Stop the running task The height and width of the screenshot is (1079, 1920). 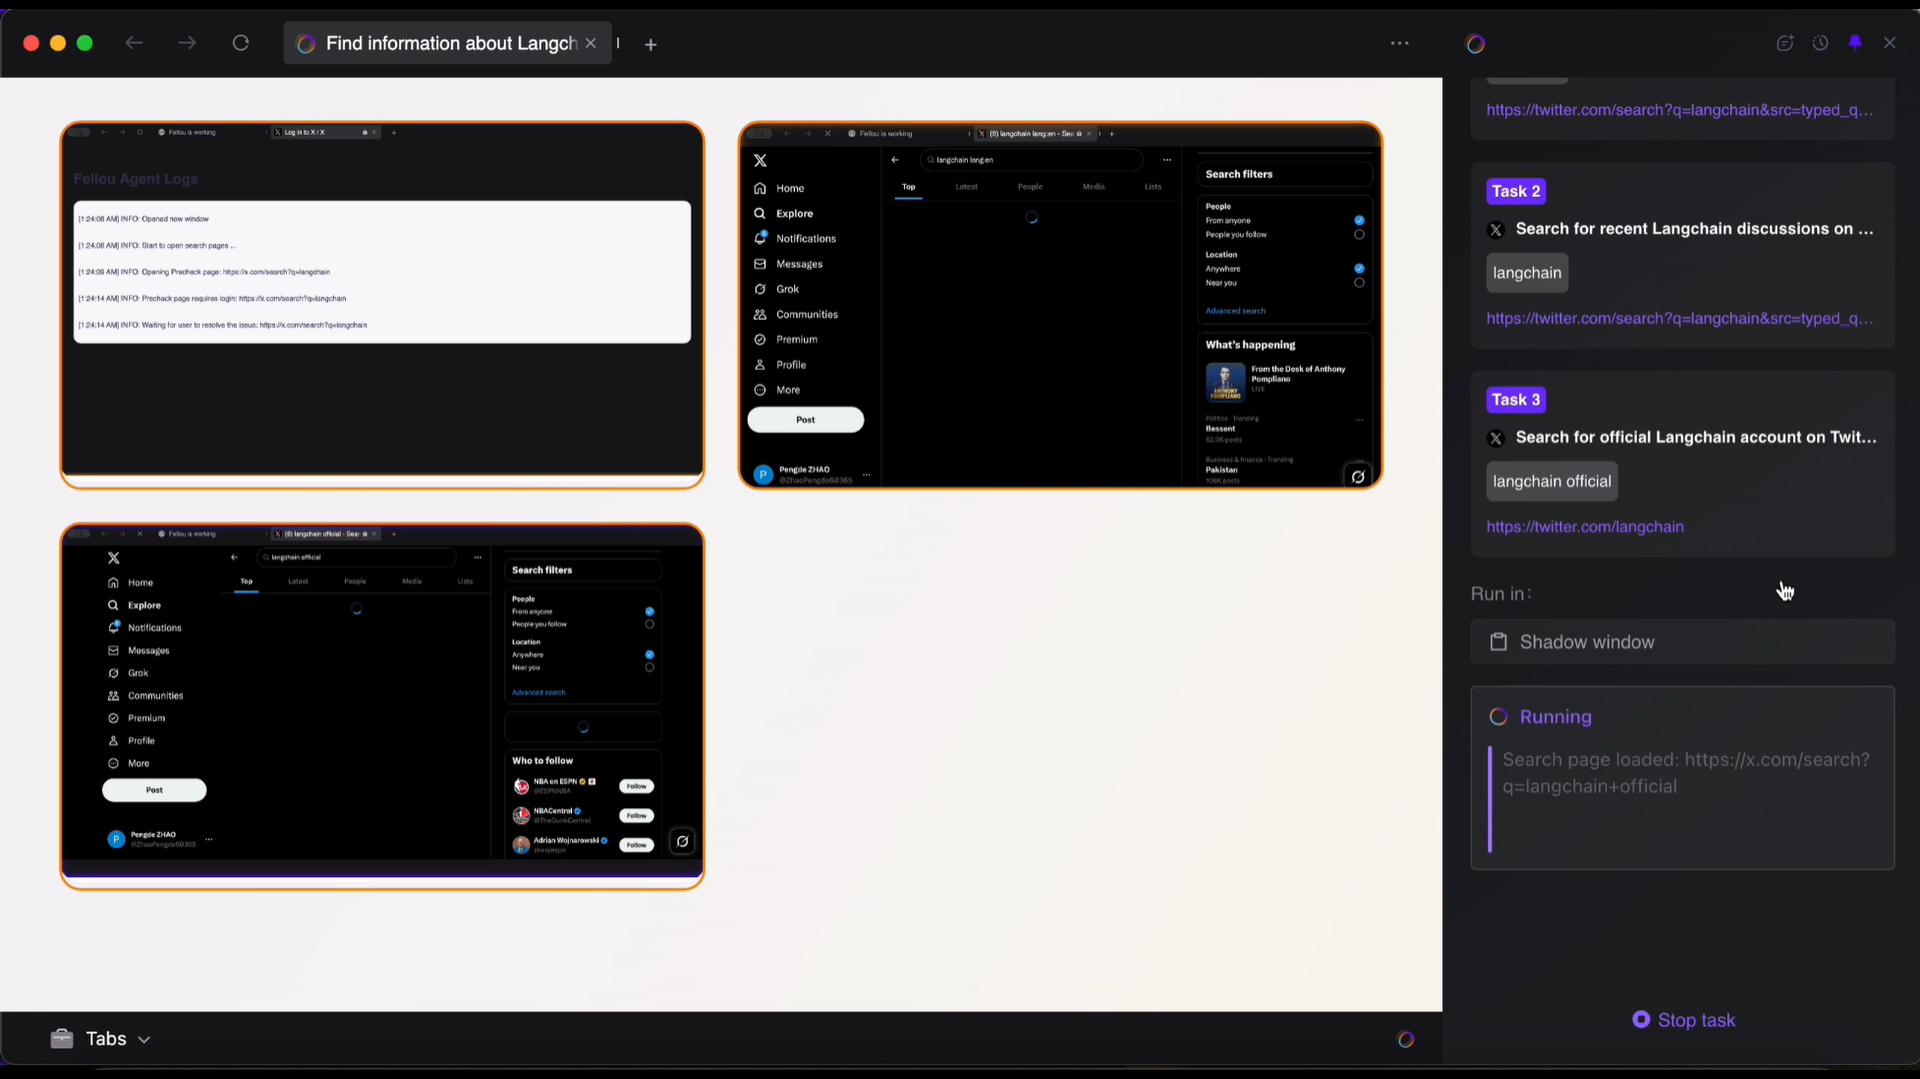tap(1683, 1020)
